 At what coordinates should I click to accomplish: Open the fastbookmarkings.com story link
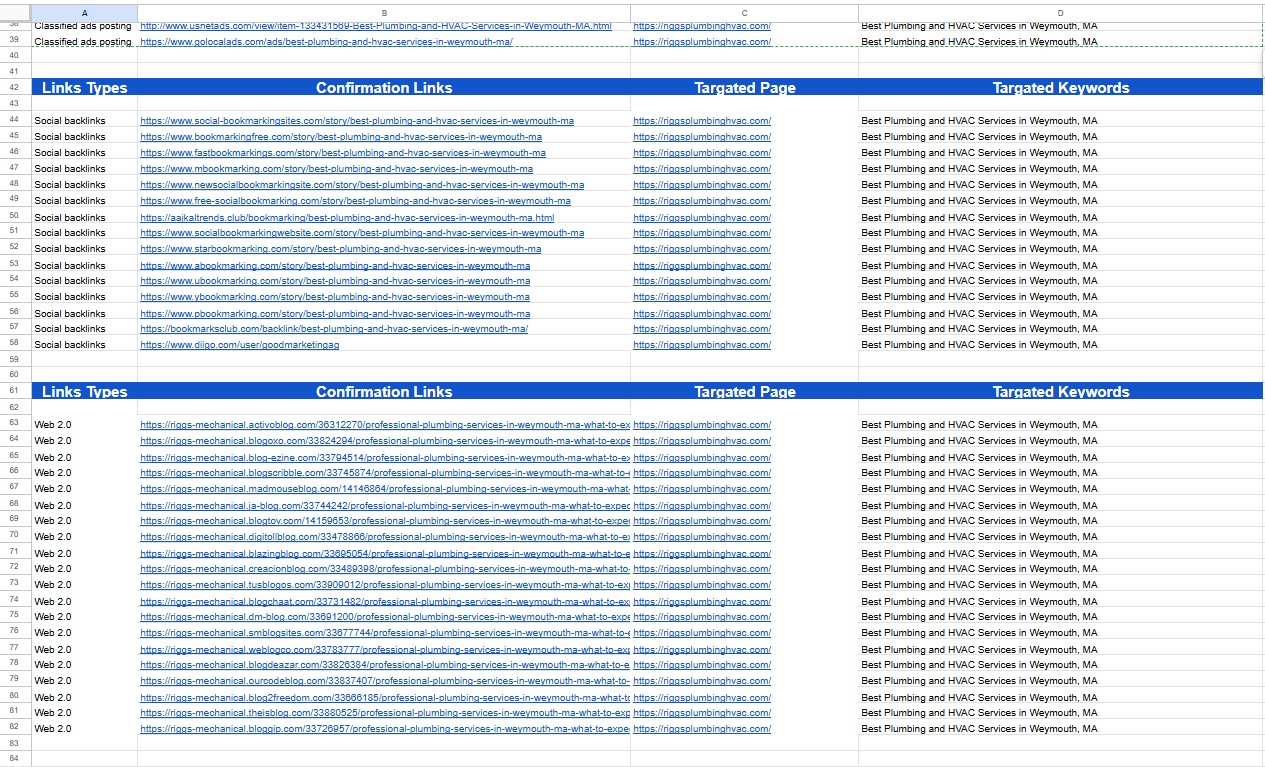click(343, 153)
